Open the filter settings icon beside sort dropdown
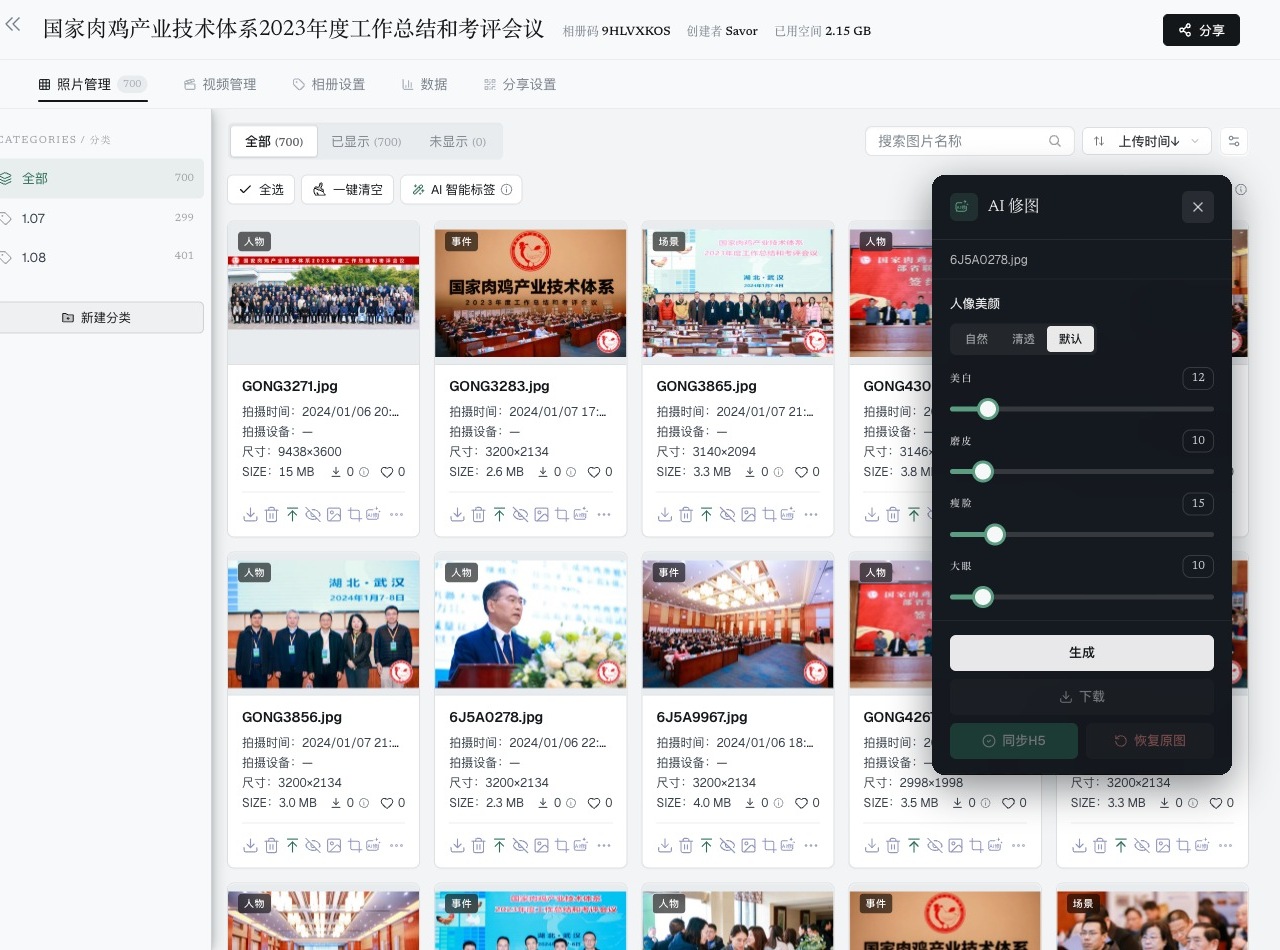This screenshot has height=950, width=1280. [1234, 141]
